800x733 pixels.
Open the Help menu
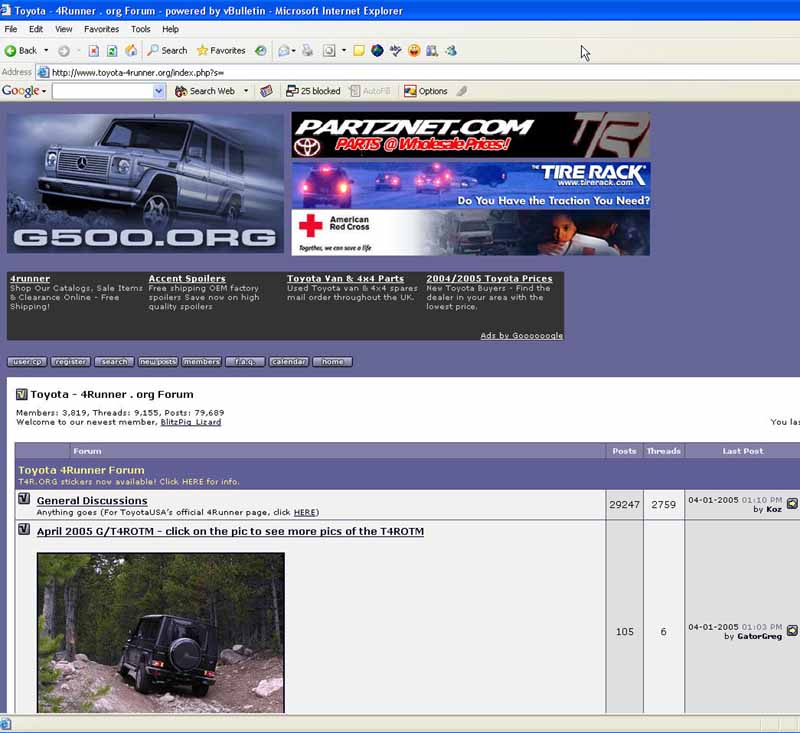tap(170, 29)
